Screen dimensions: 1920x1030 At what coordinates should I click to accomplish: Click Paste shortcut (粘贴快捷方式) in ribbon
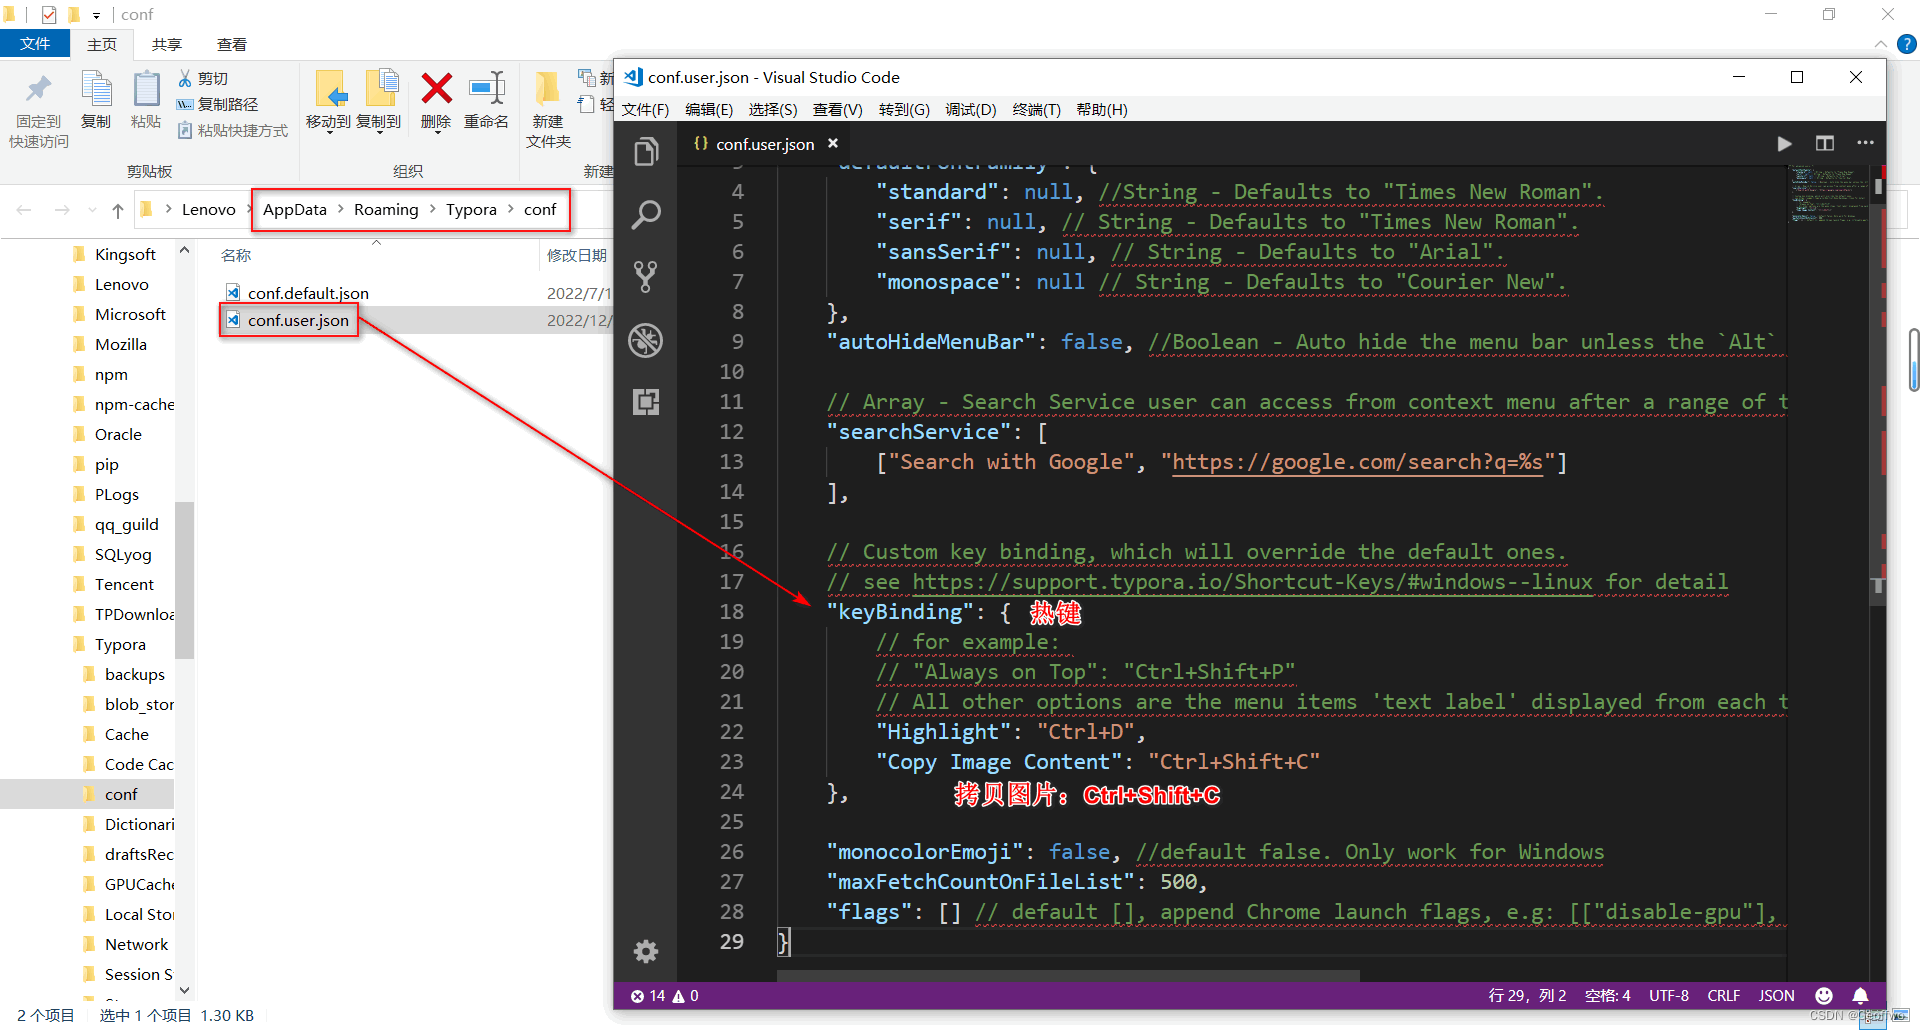232,131
